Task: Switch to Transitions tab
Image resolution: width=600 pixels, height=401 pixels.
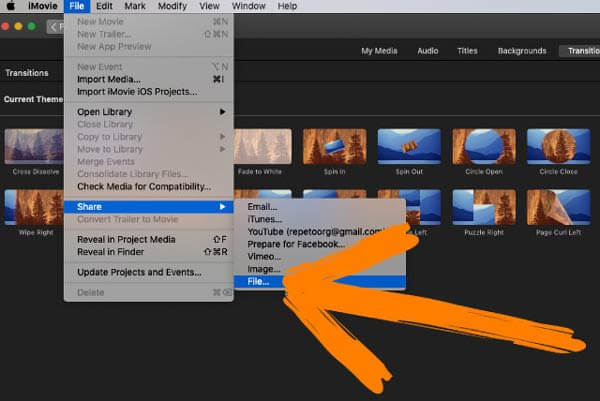Action: tap(579, 51)
